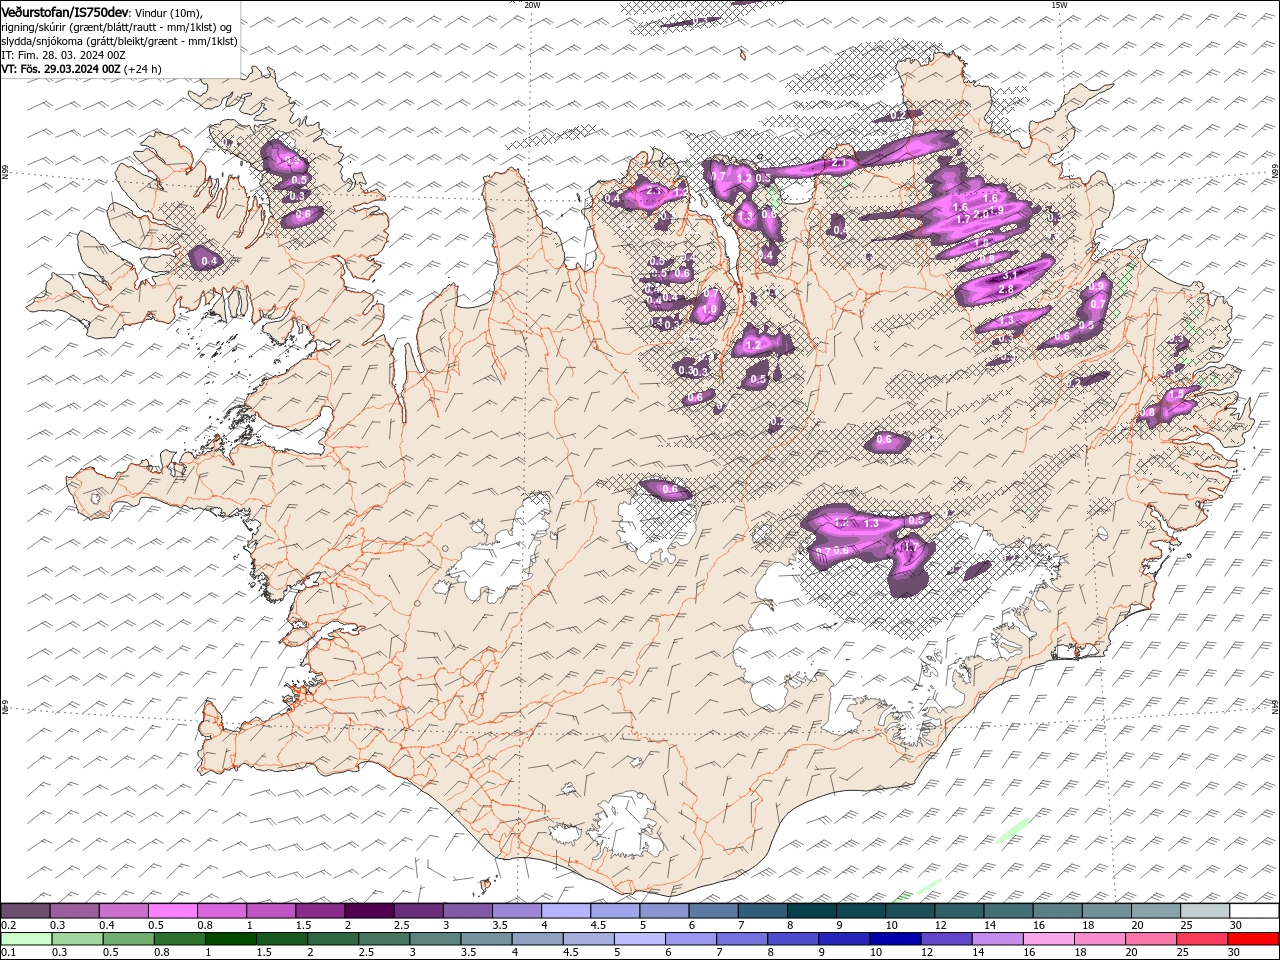
Task: Click the bright pink 0.5 swatch in upper legend
Action: (x=172, y=911)
